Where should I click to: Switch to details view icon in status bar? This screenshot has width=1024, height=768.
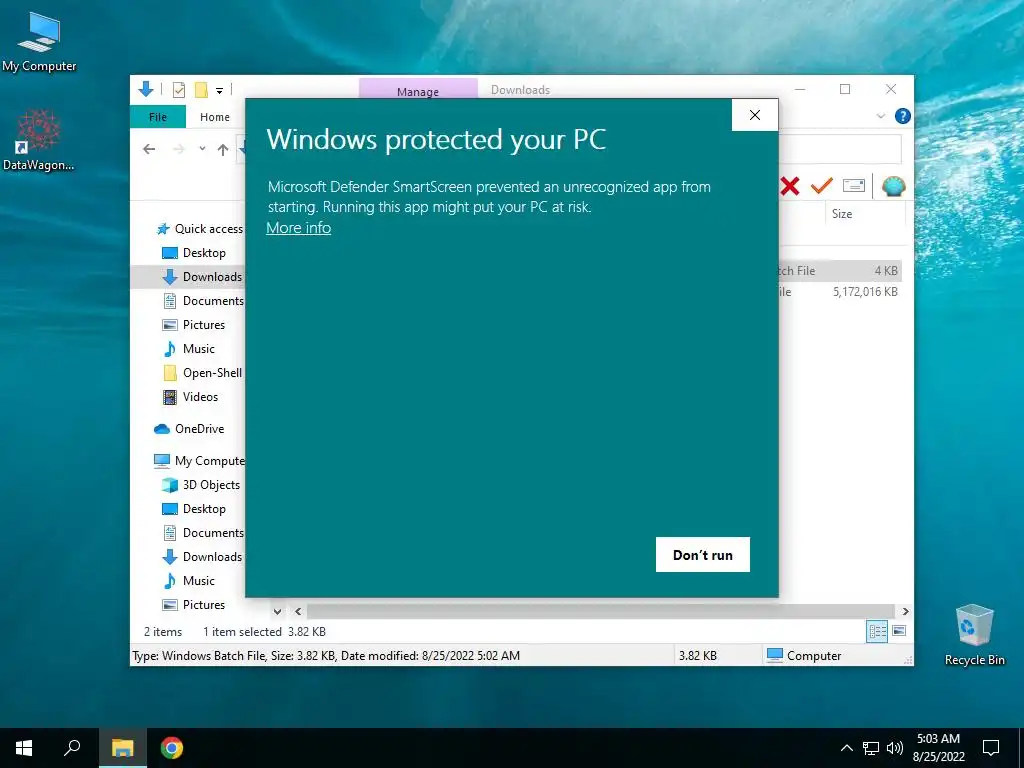877,631
